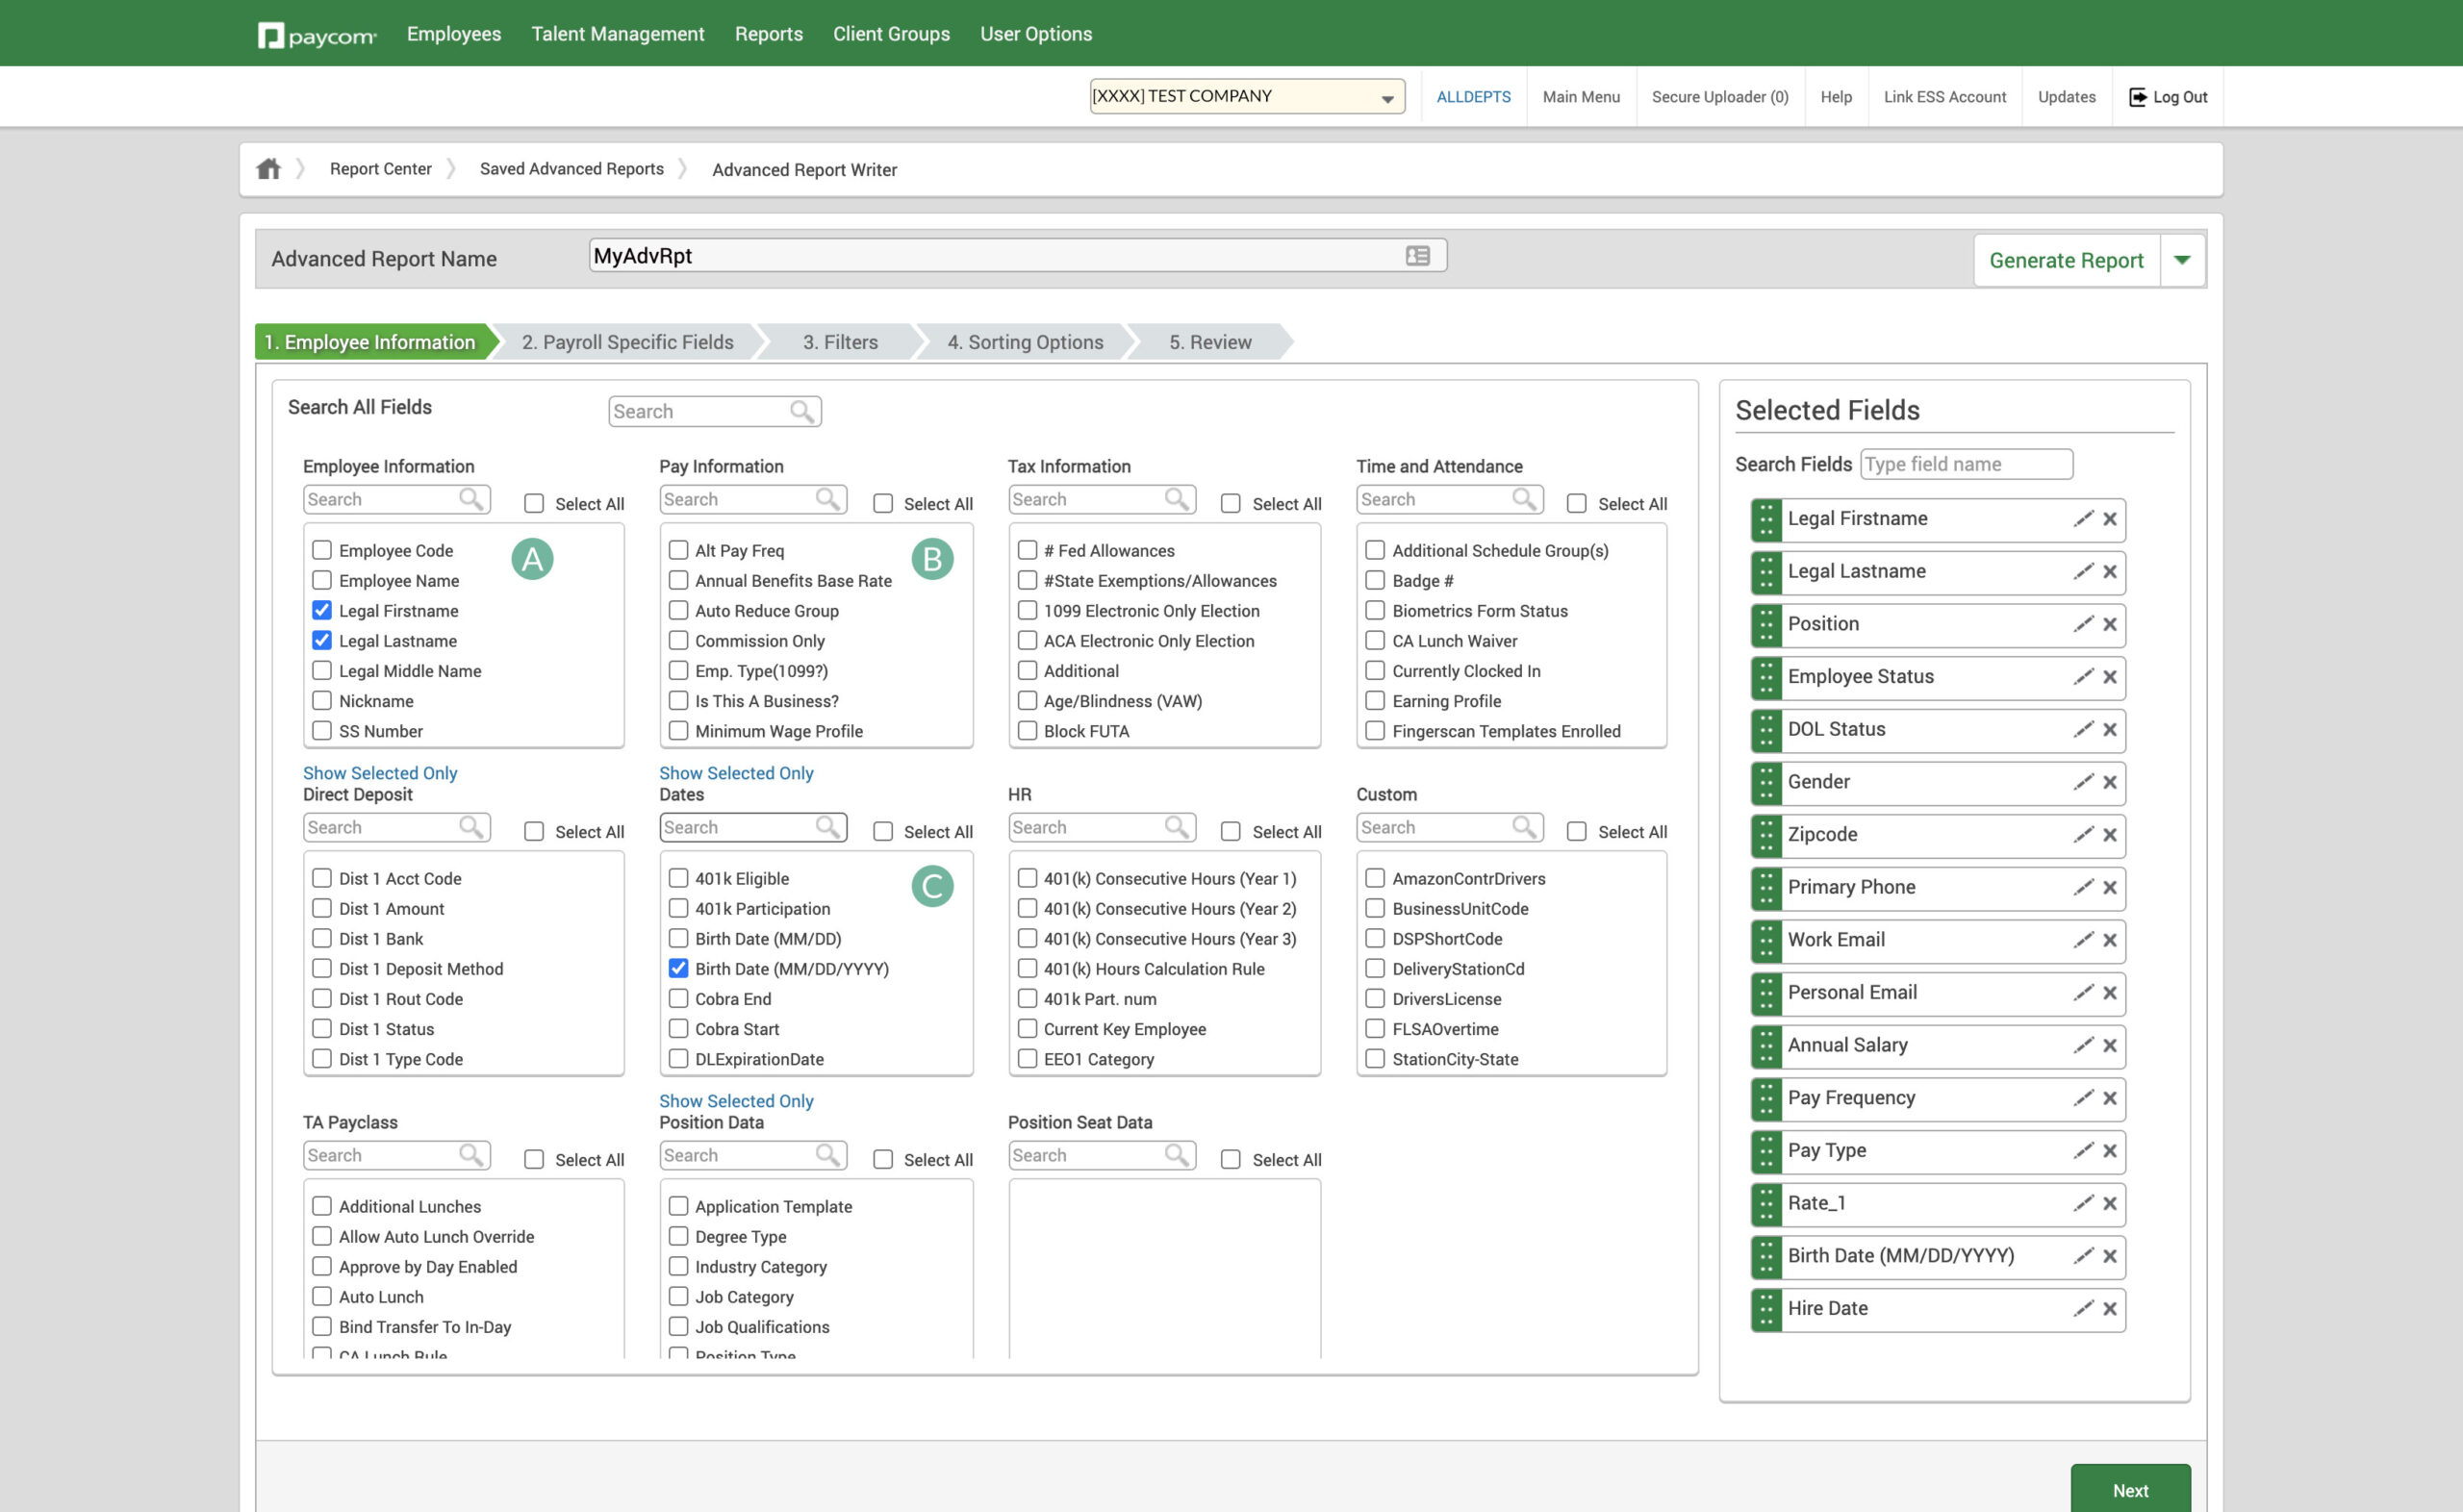The height and width of the screenshot is (1512, 2463).
Task: Click magnifier in Search All Fields box
Action: point(802,411)
